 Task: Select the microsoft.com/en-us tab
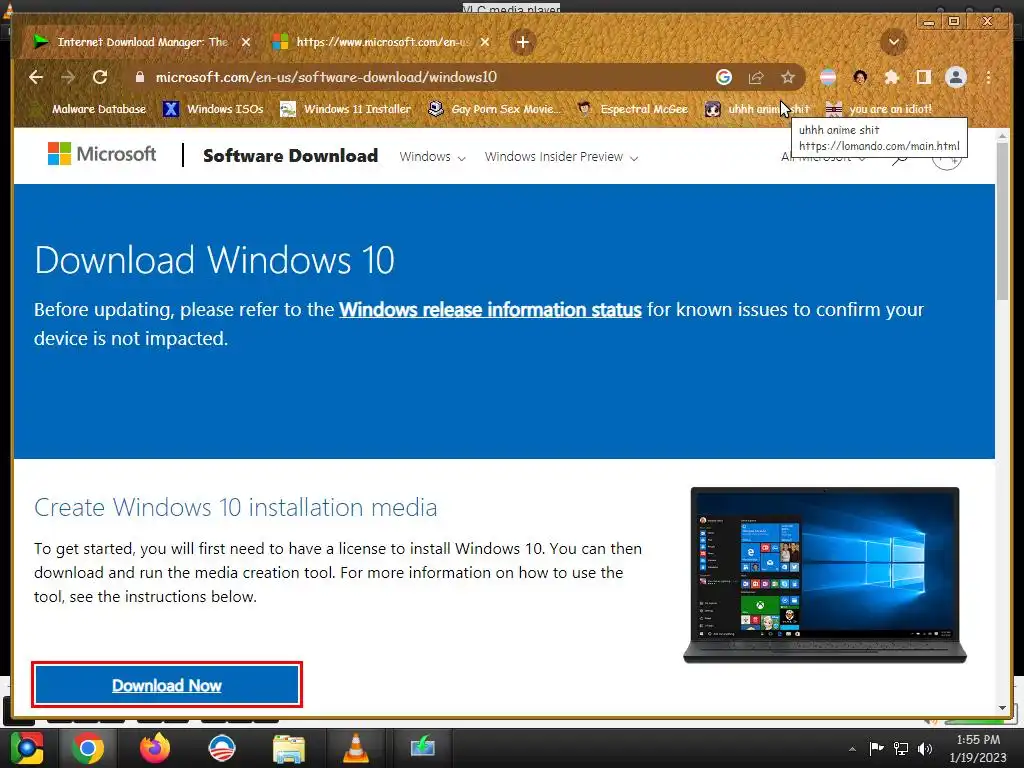pos(380,42)
